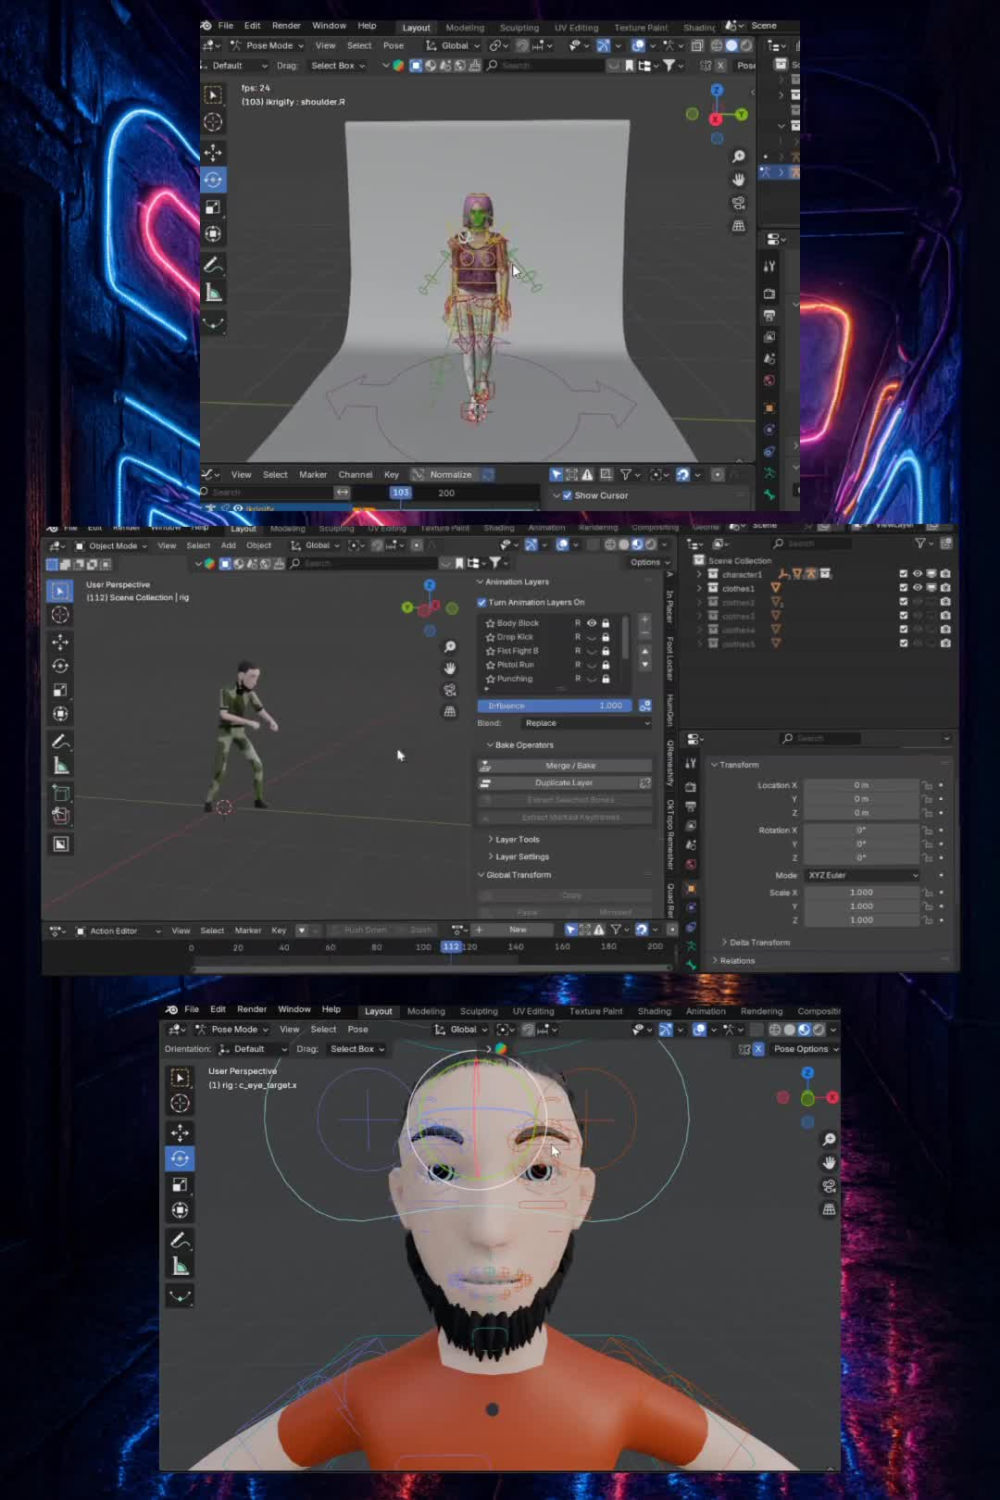Select the Scale tool in the top Blender window

[213, 207]
